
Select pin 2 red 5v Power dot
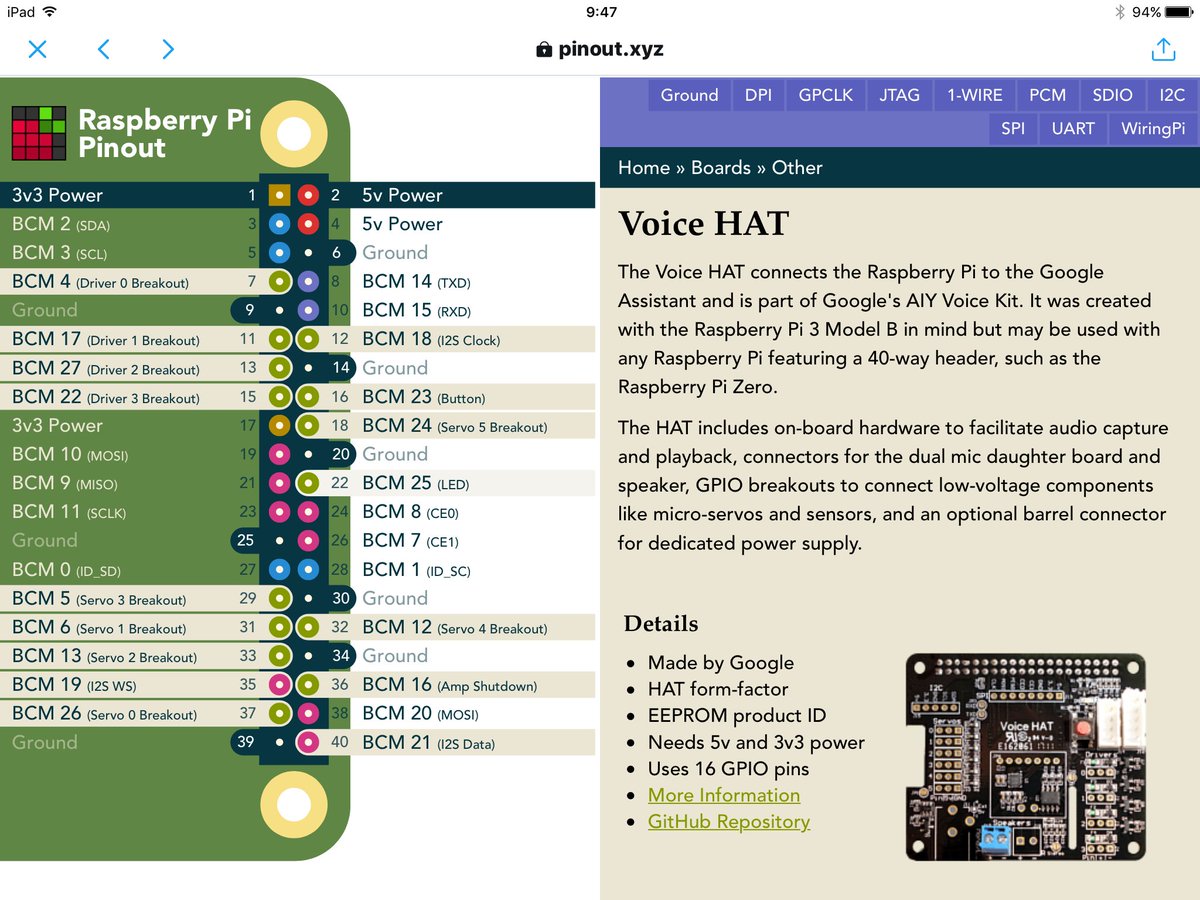(309, 195)
